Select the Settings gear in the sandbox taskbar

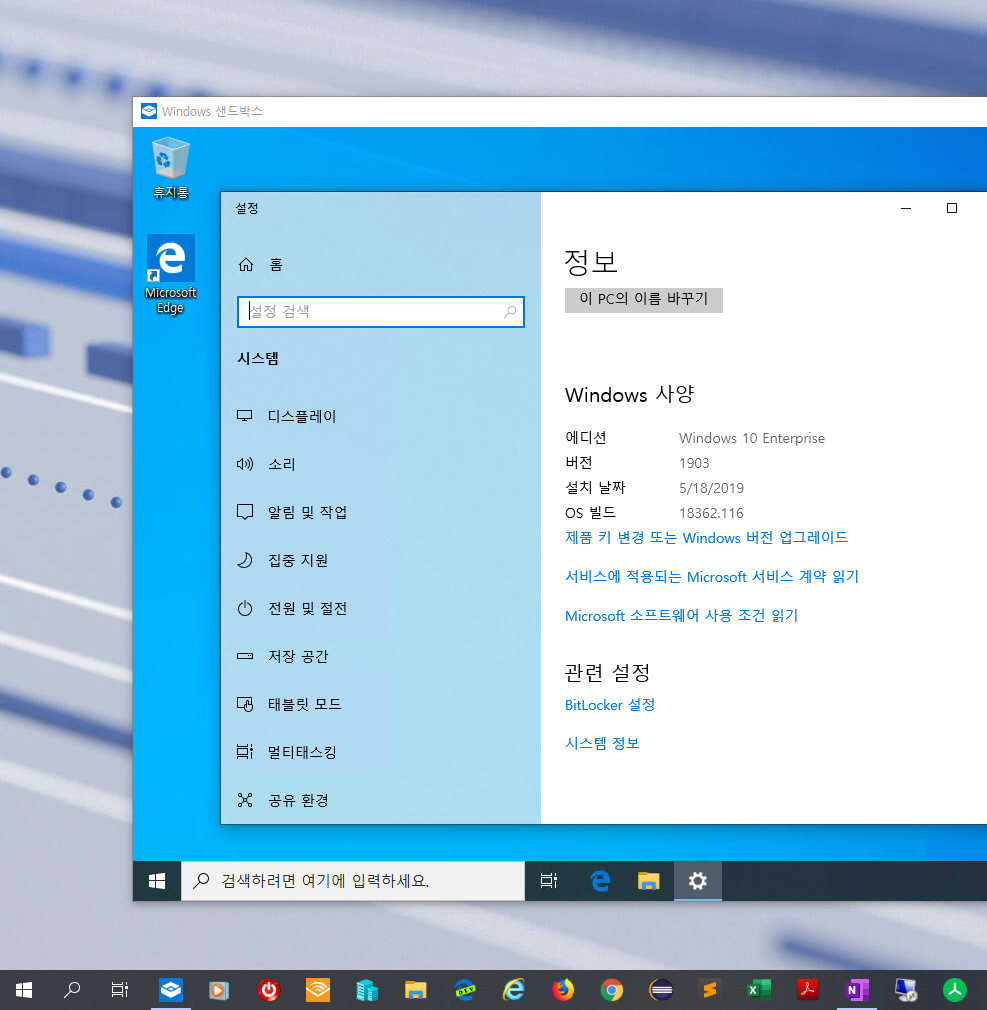(698, 881)
